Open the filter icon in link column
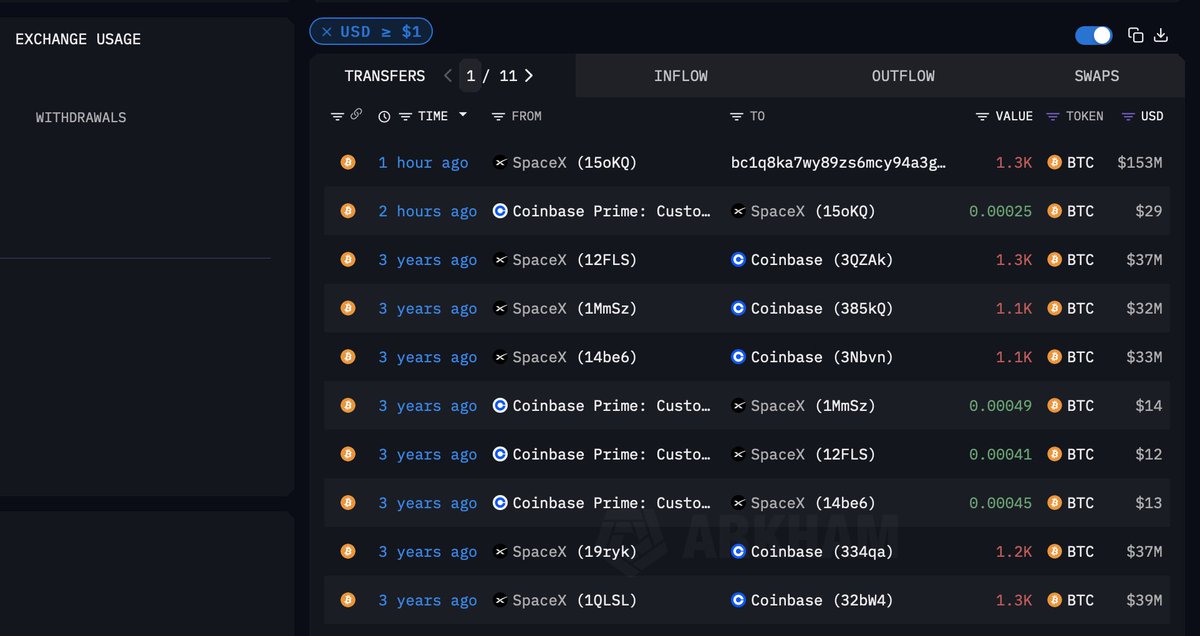1200x636 pixels. [337, 116]
